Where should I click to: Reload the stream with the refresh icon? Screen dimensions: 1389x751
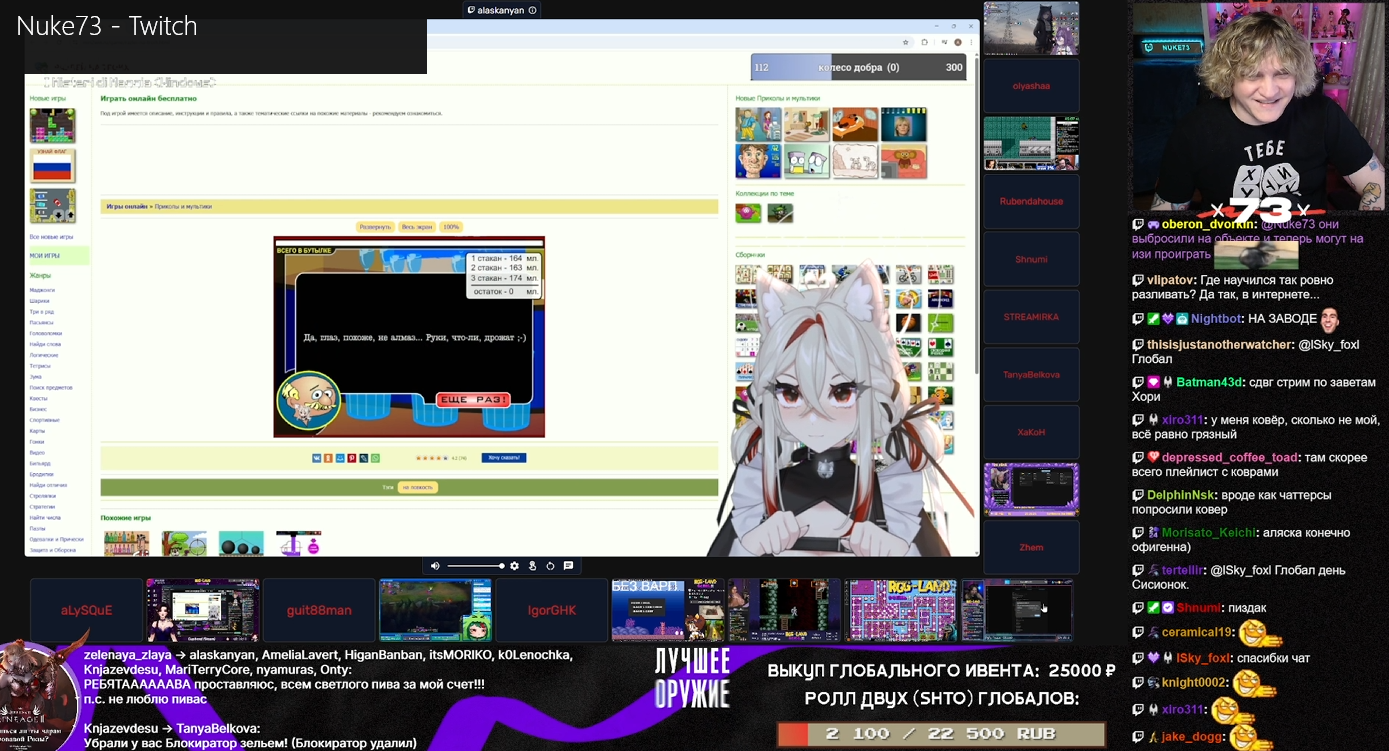550,566
